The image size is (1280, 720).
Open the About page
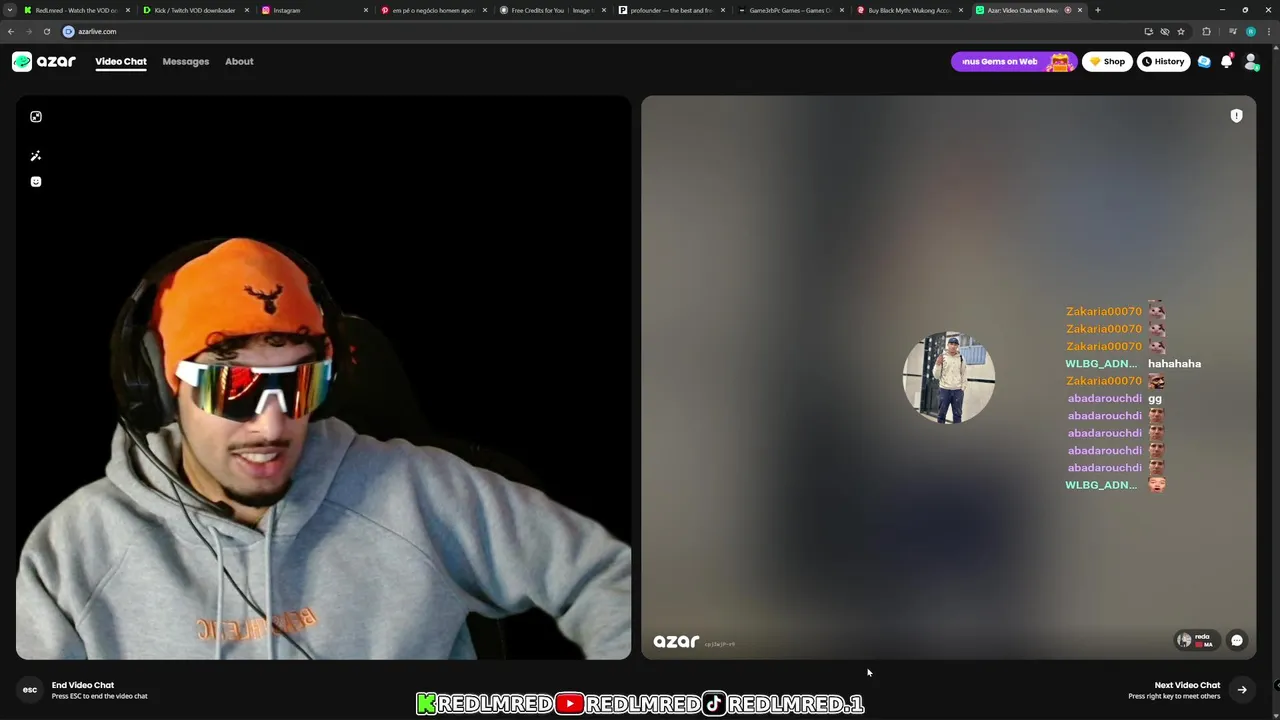point(239,62)
